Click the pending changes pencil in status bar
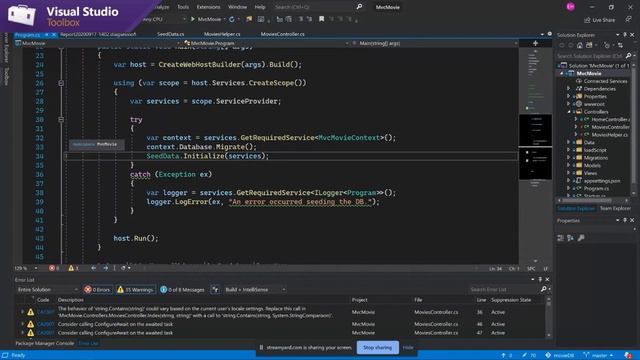The height and width of the screenshot is (360, 640). coord(529,356)
